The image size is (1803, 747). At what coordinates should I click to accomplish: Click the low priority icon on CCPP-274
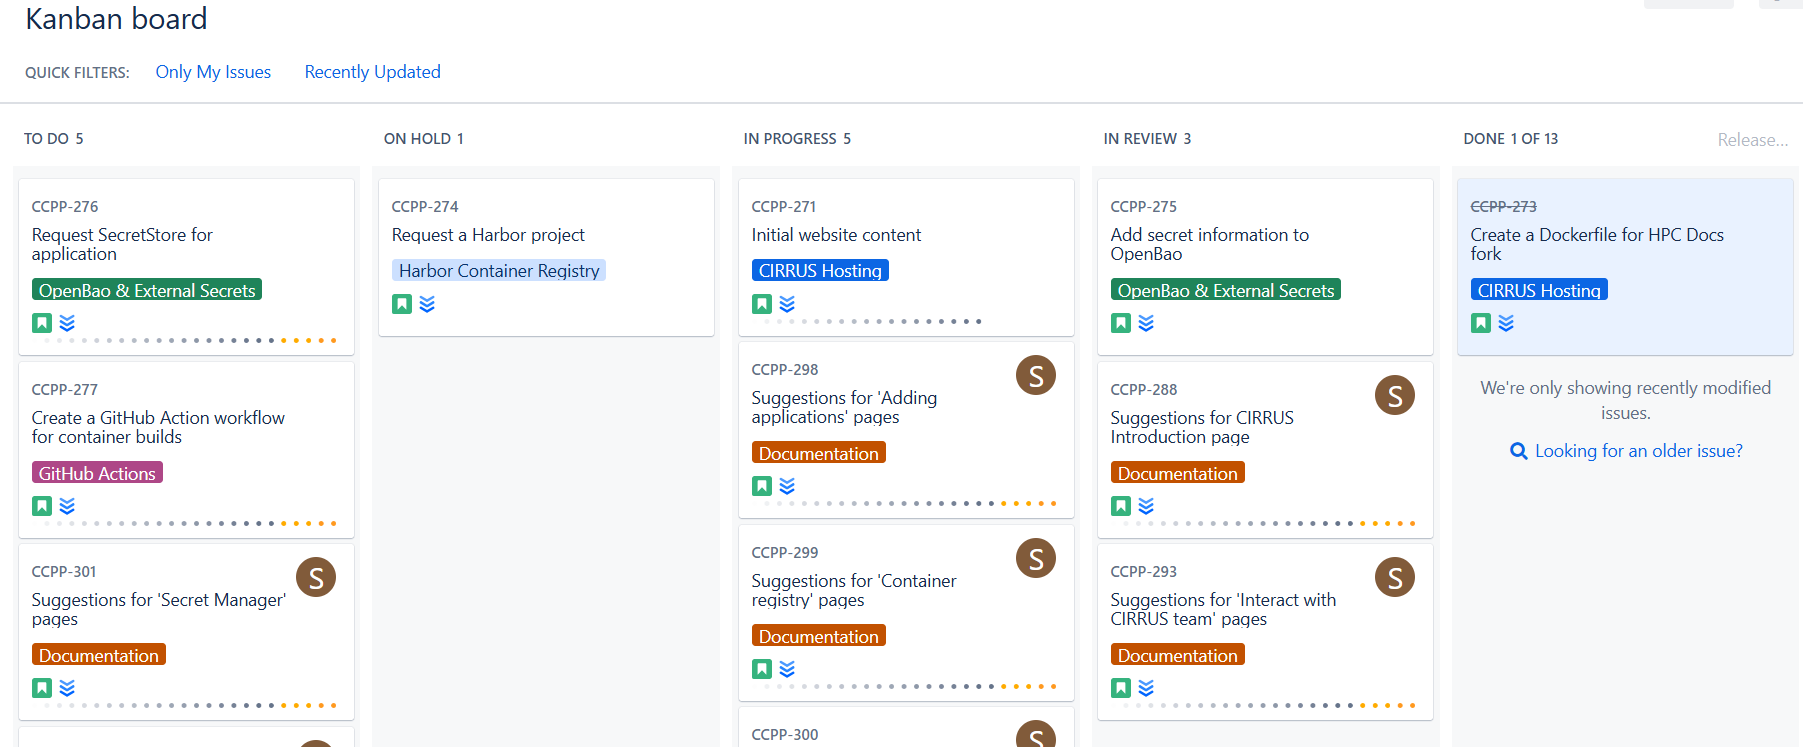pyautogui.click(x=427, y=304)
